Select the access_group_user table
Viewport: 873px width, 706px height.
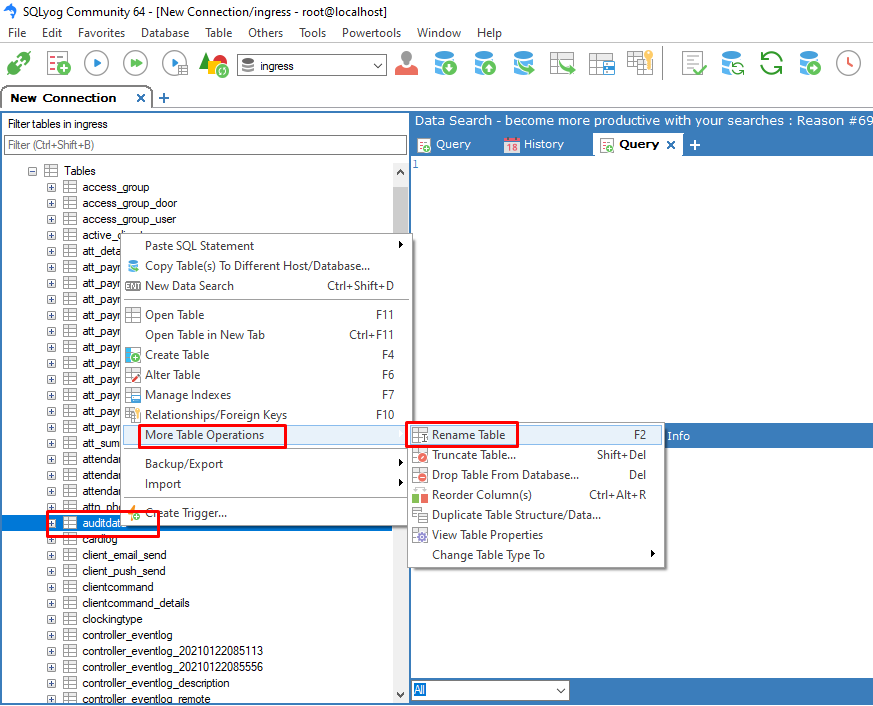tap(129, 219)
